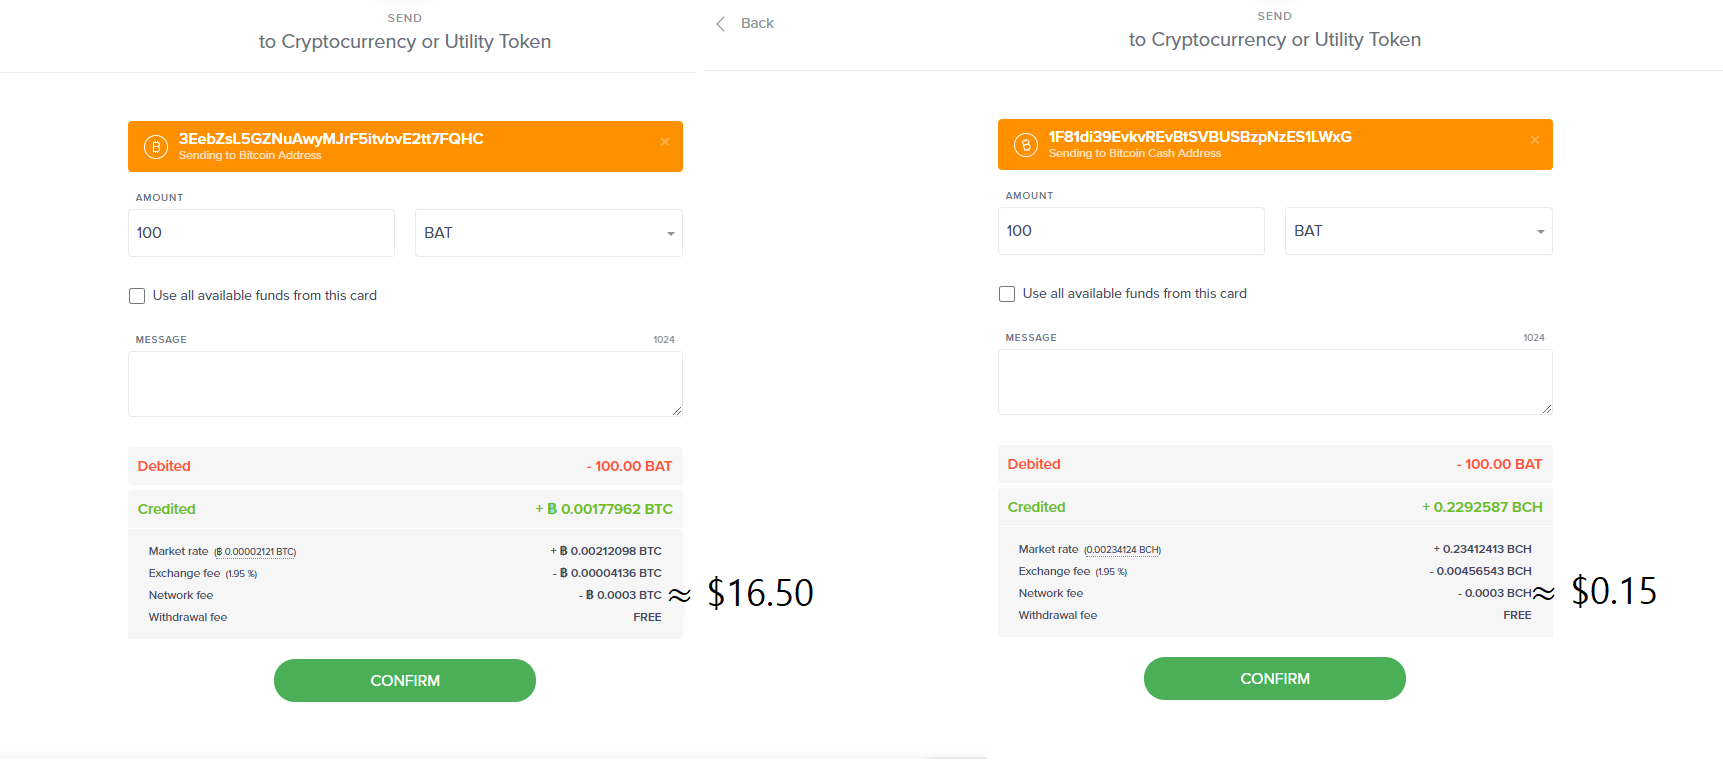1723x764 pixels.
Task: Go back using the chevron arrow
Action: 720,24
